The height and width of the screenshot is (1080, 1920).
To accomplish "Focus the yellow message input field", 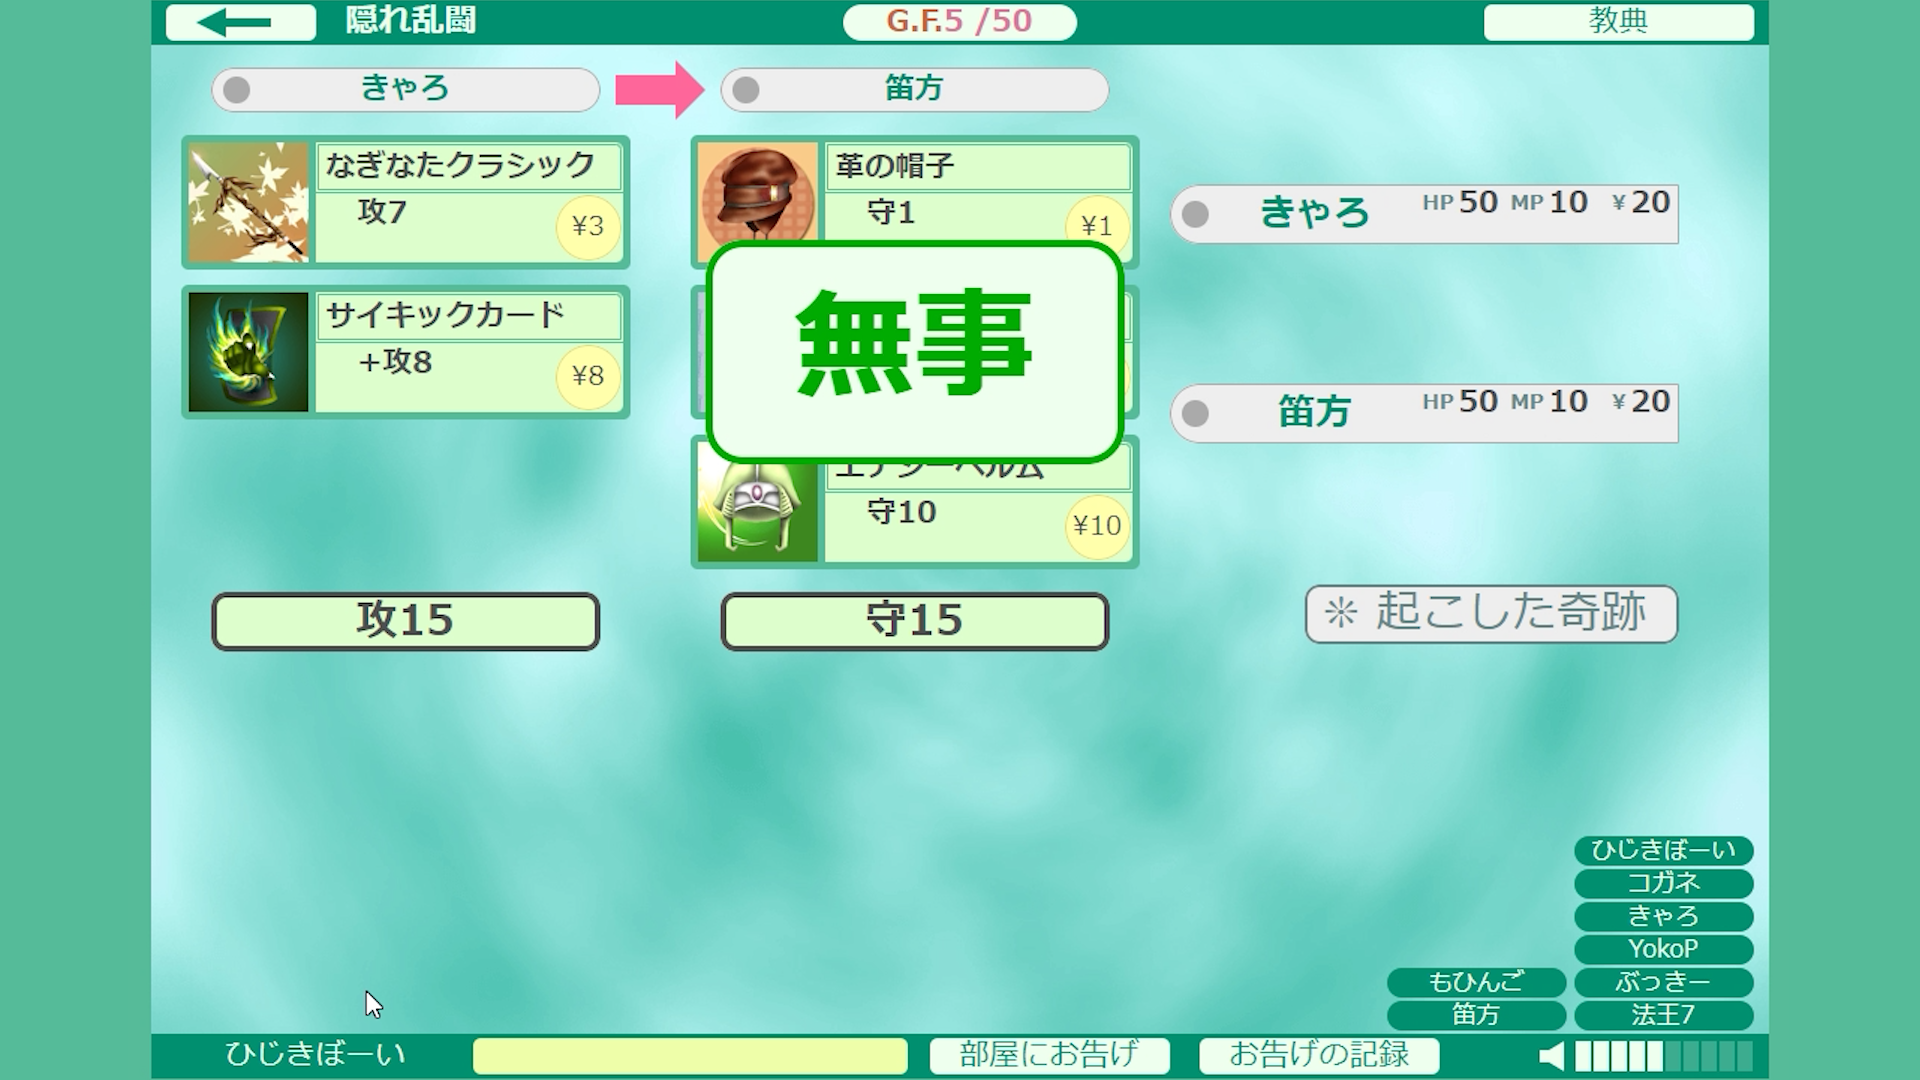I will point(690,1056).
